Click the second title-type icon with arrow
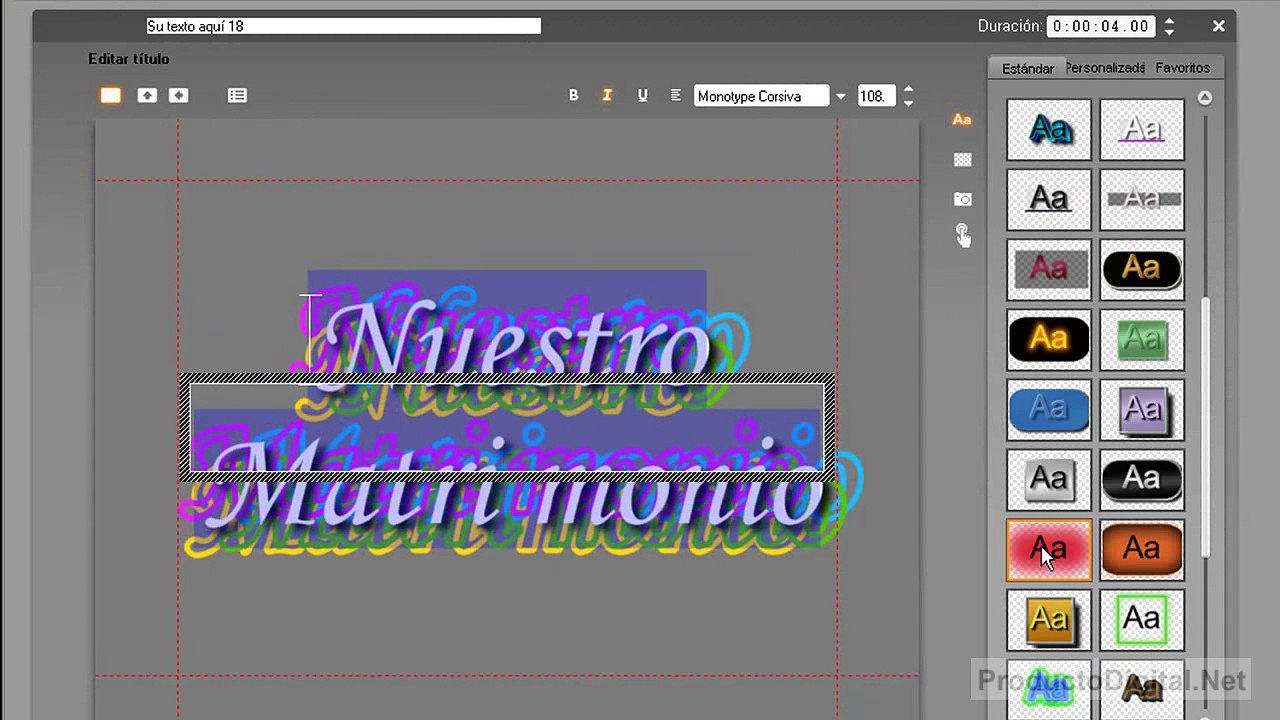Screen dimensions: 1280x720 (147, 95)
